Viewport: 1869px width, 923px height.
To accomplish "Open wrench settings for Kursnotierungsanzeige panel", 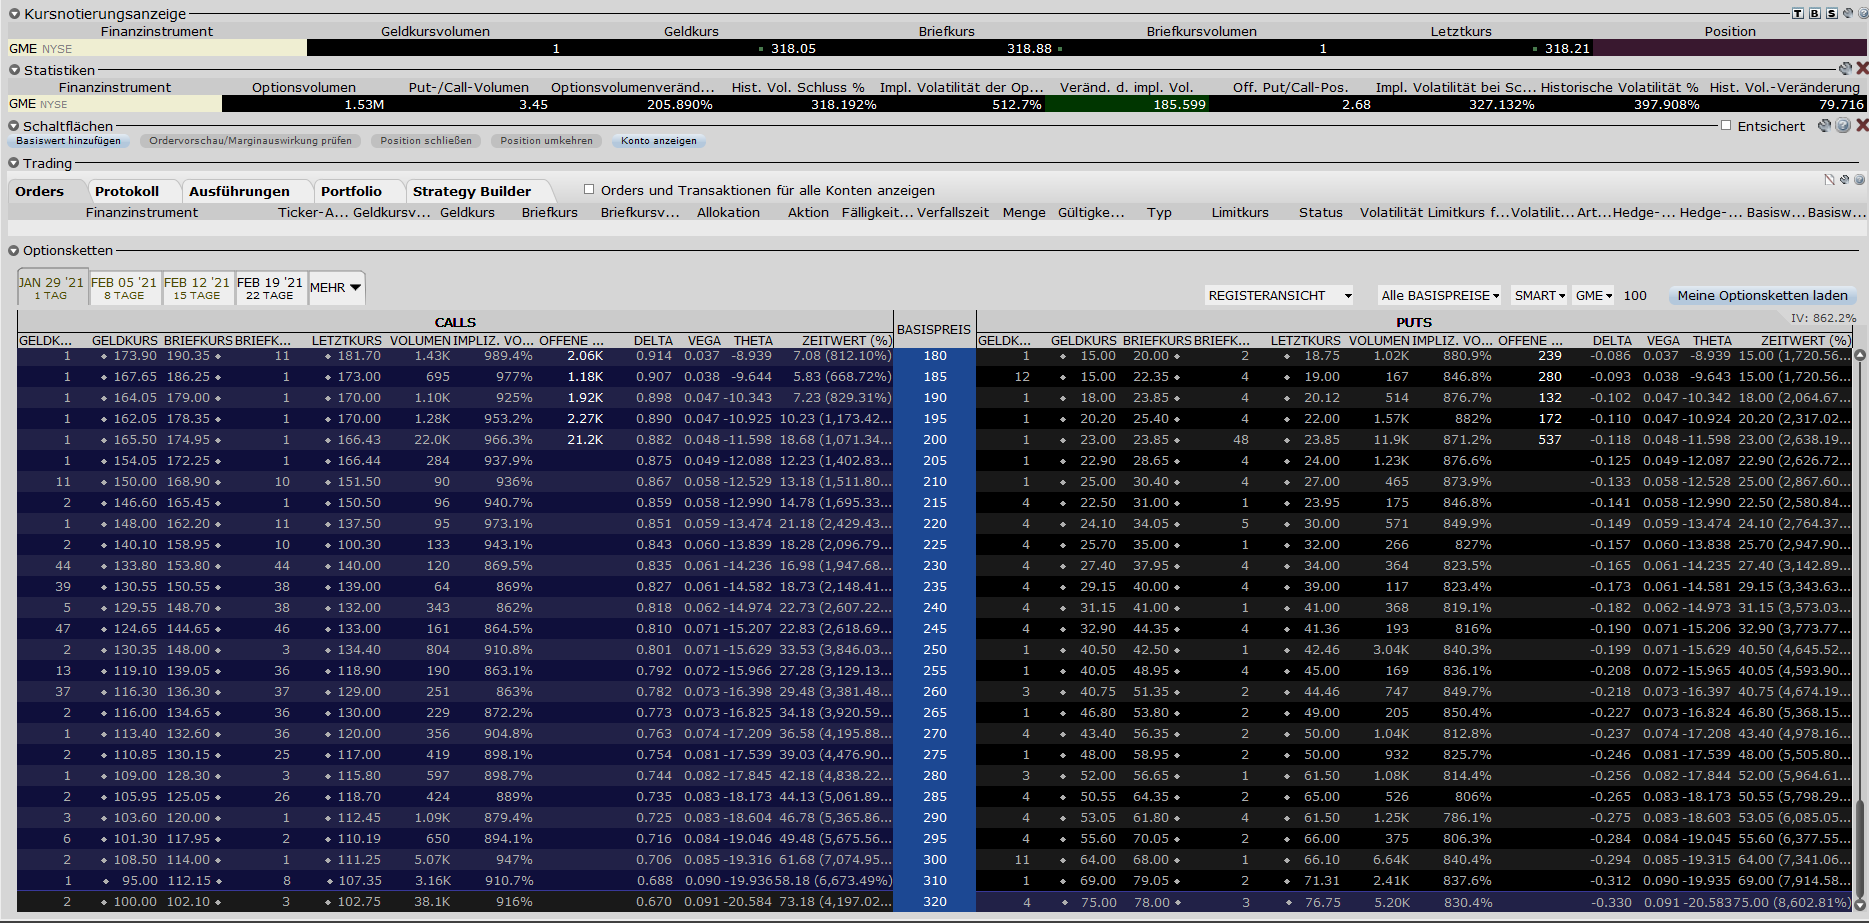I will click(1847, 14).
